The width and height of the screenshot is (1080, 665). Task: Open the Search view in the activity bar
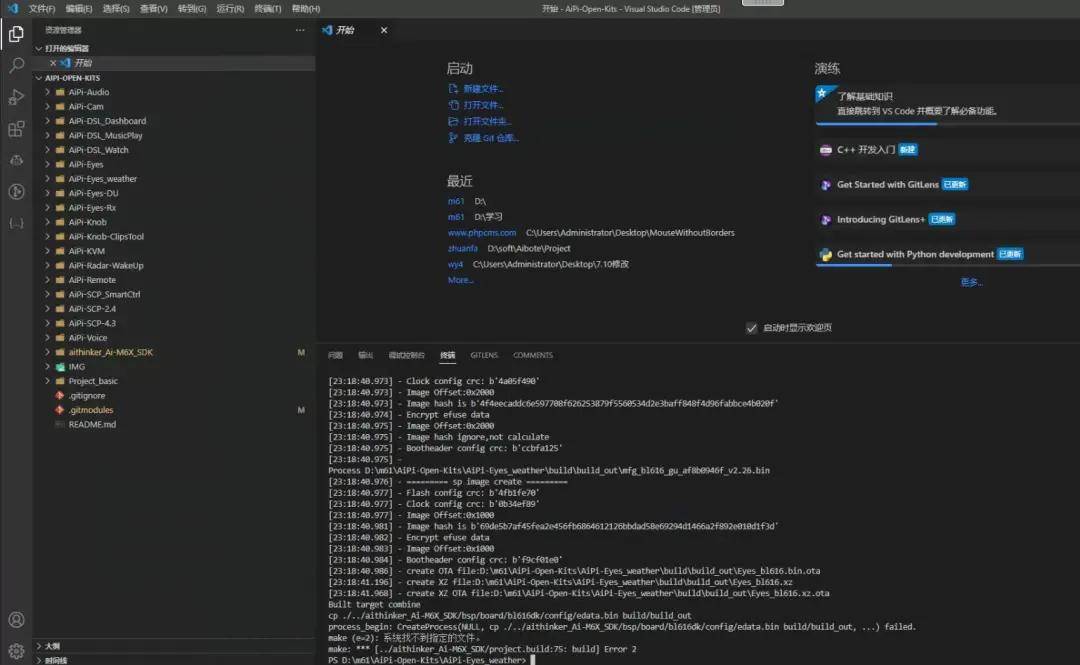pos(16,65)
